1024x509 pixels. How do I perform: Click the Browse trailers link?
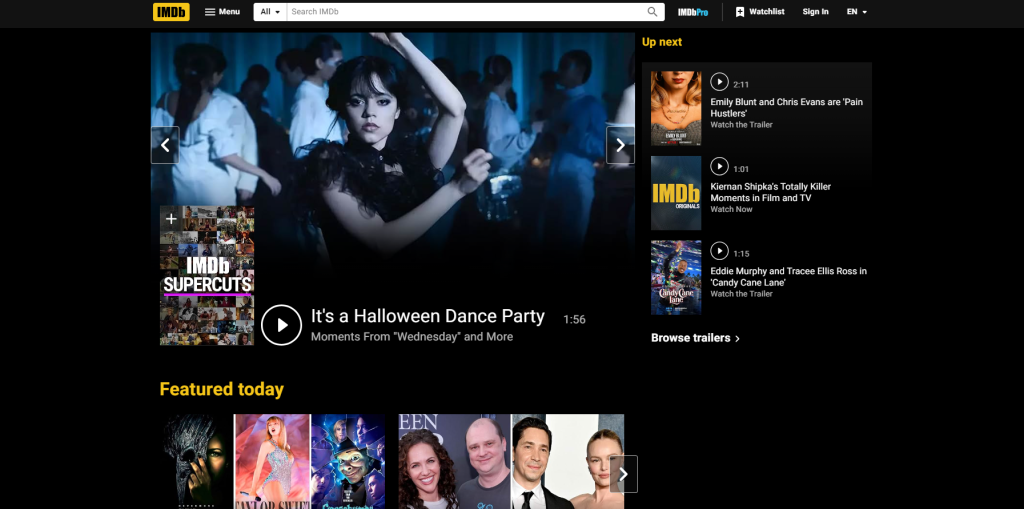click(x=695, y=338)
